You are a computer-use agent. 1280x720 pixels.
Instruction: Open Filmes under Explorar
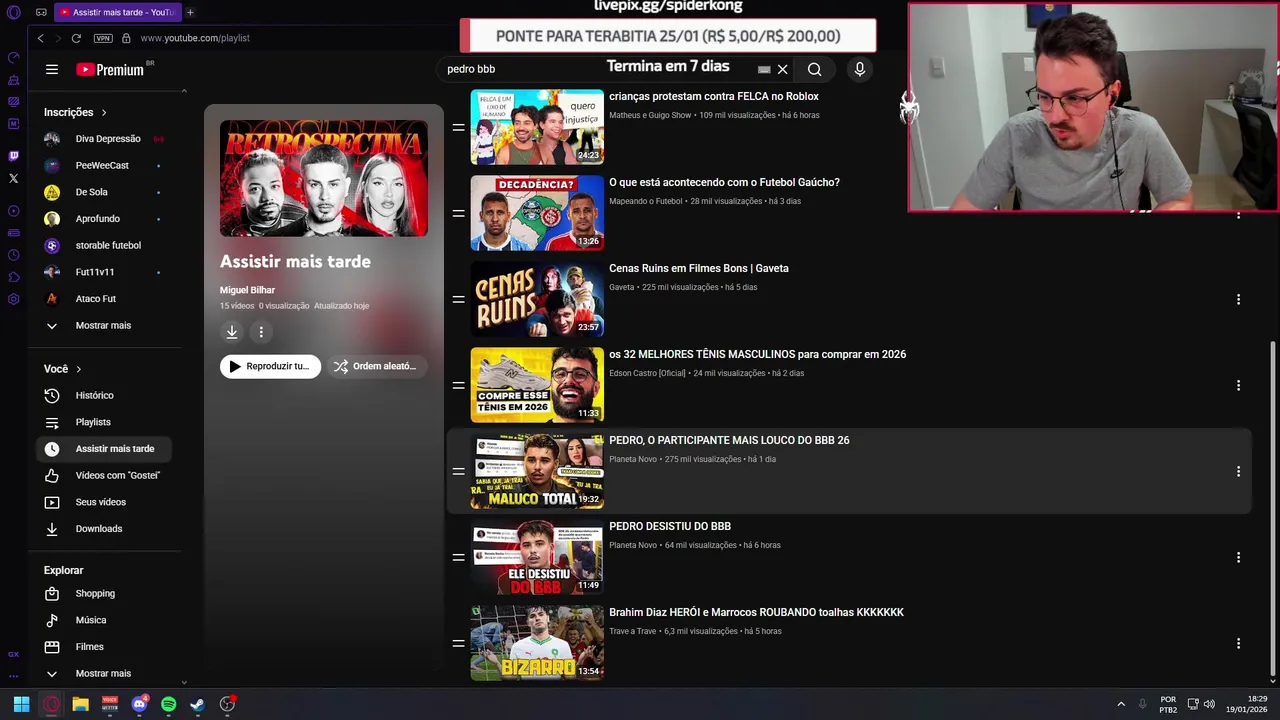click(104, 646)
